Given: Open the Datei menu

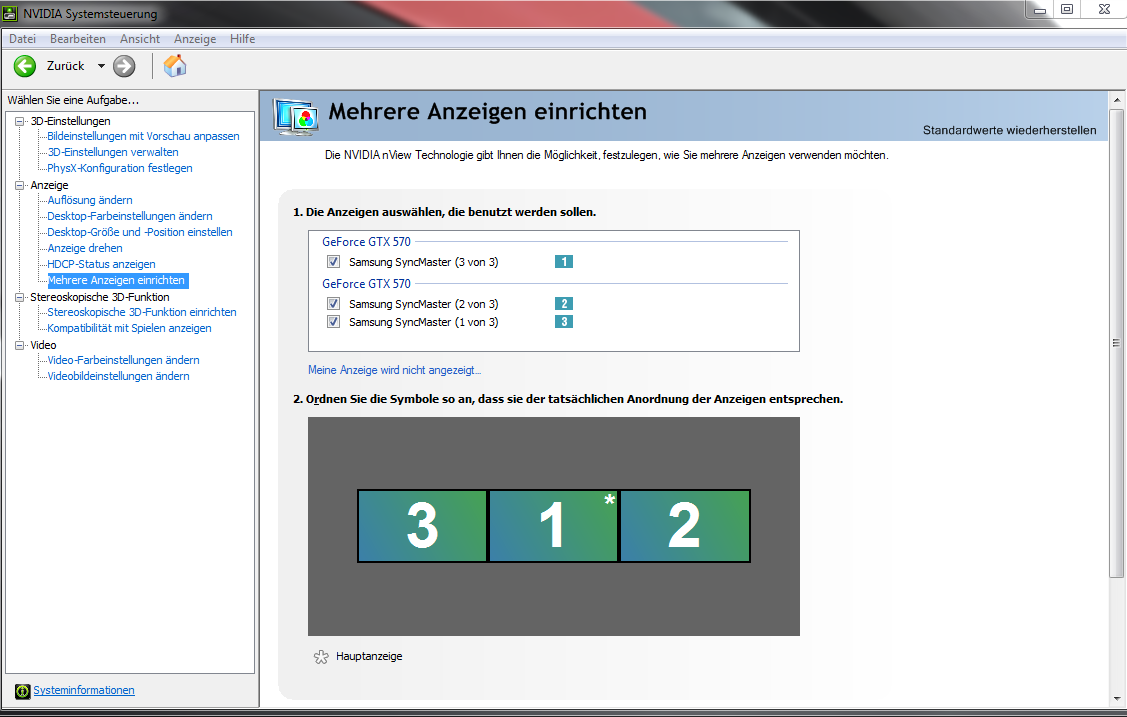Looking at the screenshot, I should click(22, 39).
